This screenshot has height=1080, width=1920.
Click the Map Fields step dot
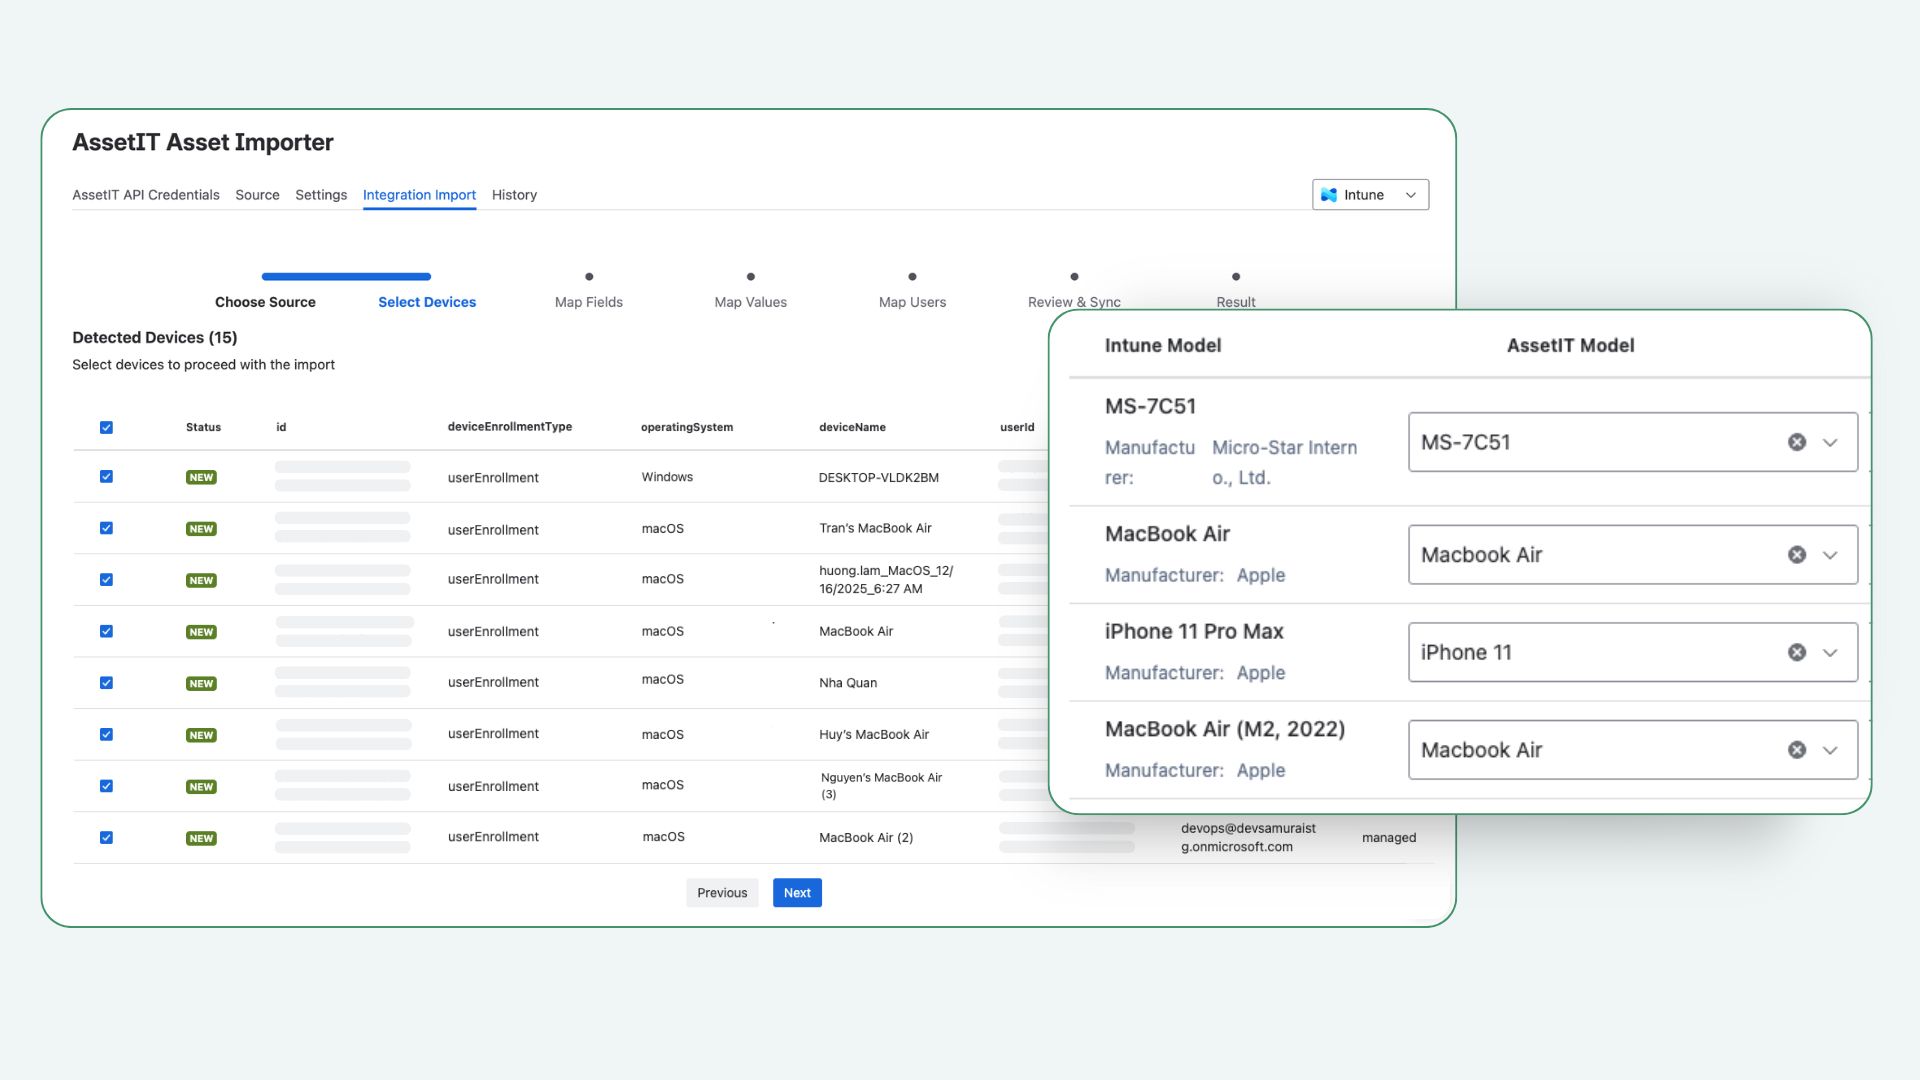(589, 276)
